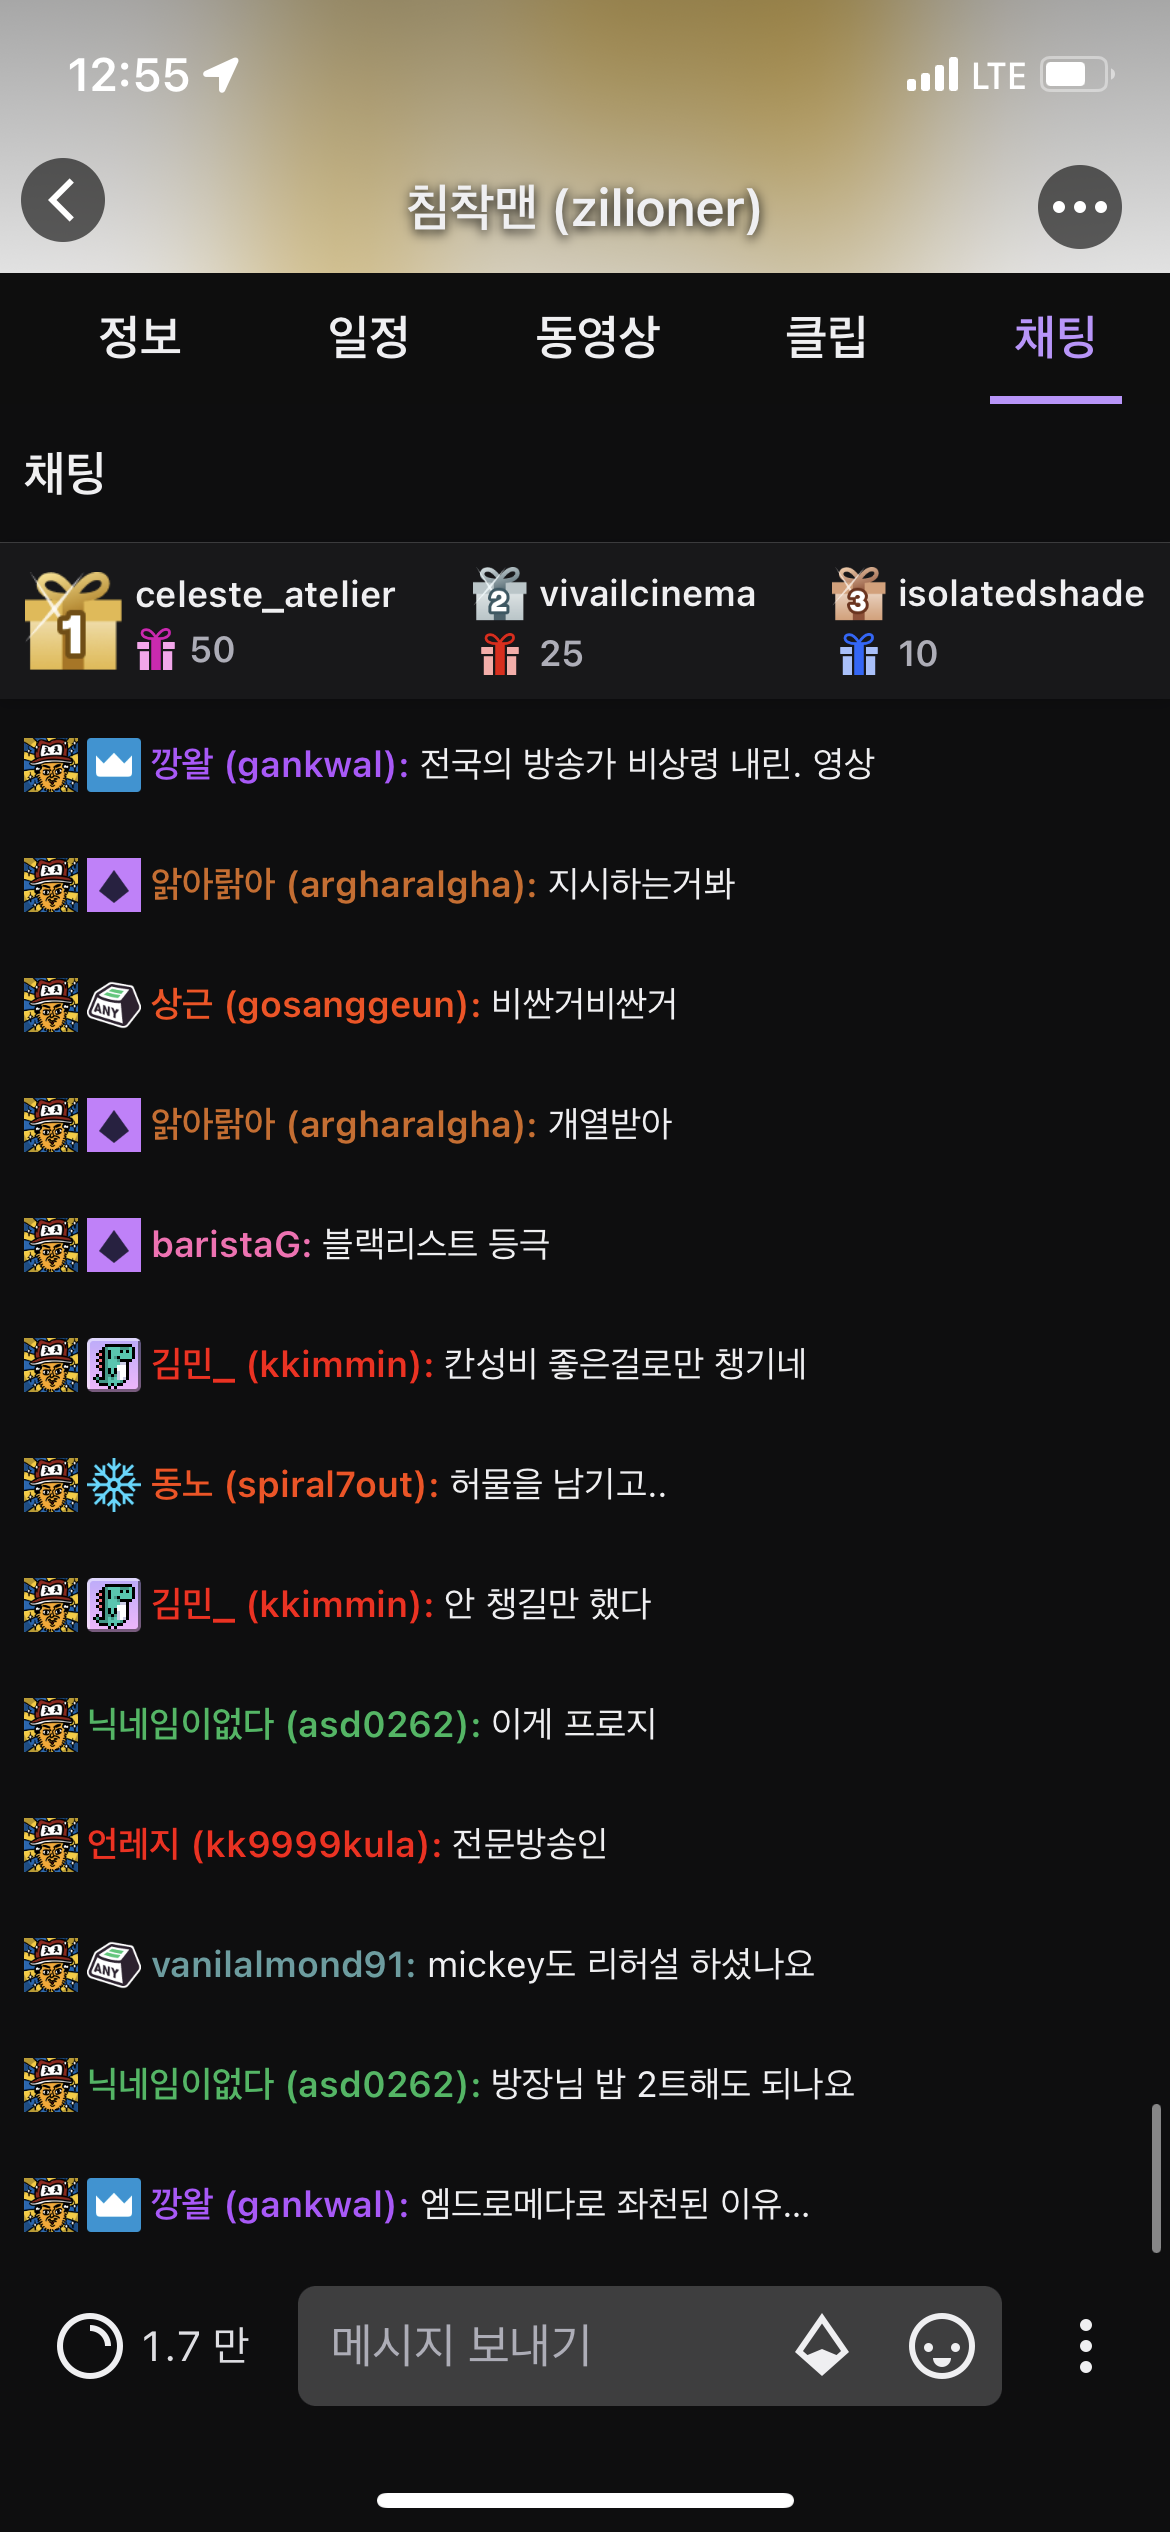The height and width of the screenshot is (2532, 1170).
Task: Tap the gold number one gift badge
Action: click(70, 621)
